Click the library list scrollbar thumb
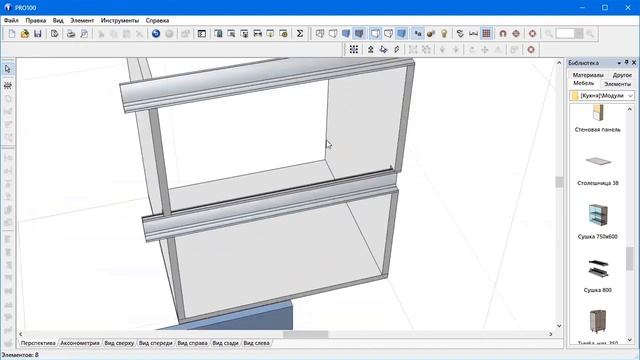The height and width of the screenshot is (360, 640). tap(630, 259)
